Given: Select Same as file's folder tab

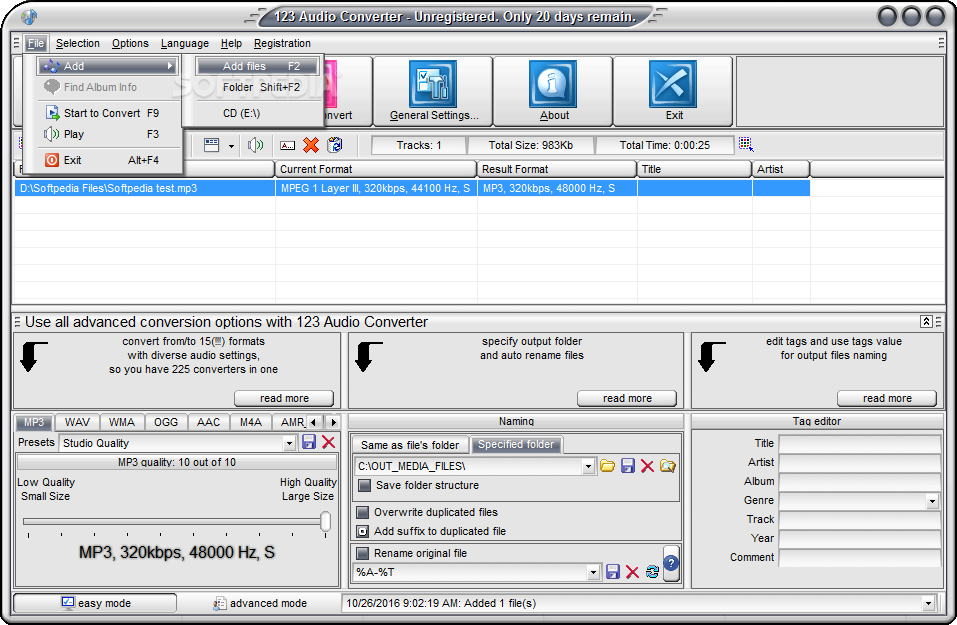Looking at the screenshot, I should pyautogui.click(x=410, y=445).
